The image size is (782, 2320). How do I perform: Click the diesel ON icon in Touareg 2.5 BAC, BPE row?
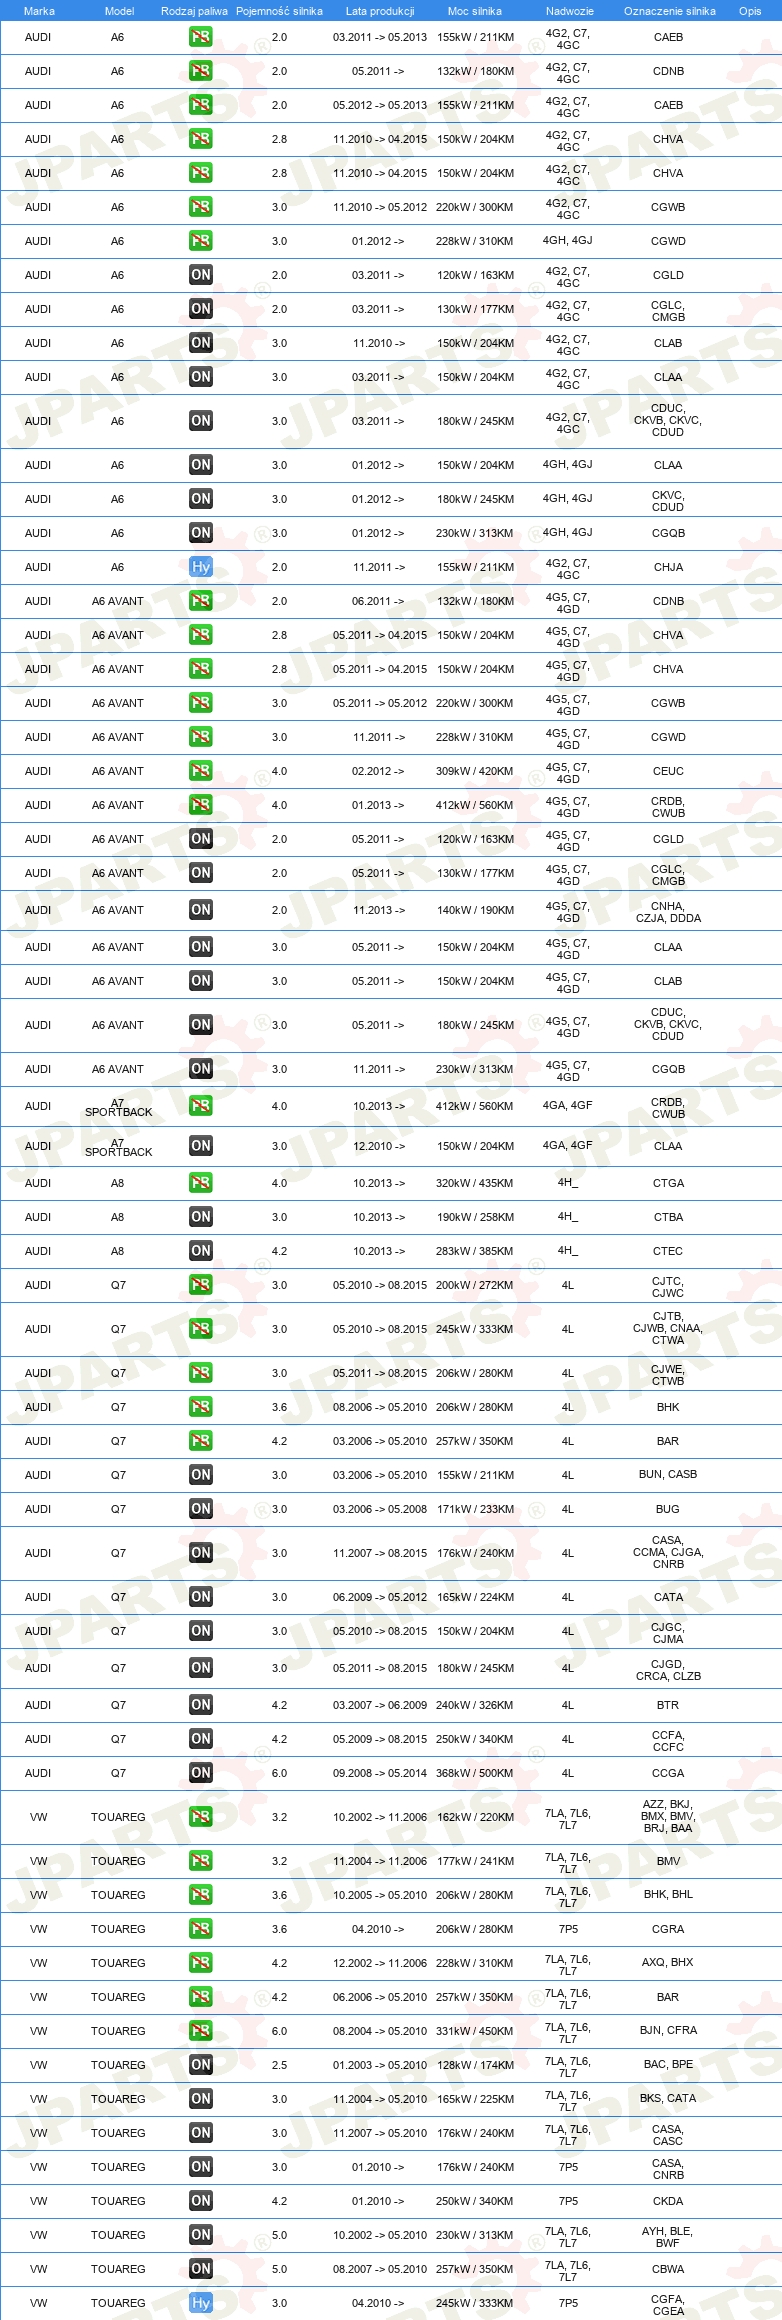(x=201, y=2065)
